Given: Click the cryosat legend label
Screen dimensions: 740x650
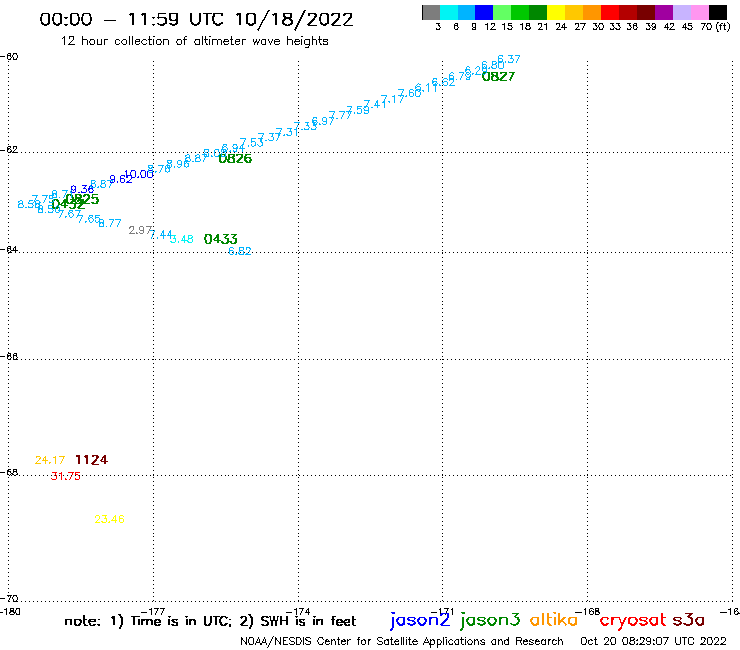Looking at the screenshot, I should (633, 621).
